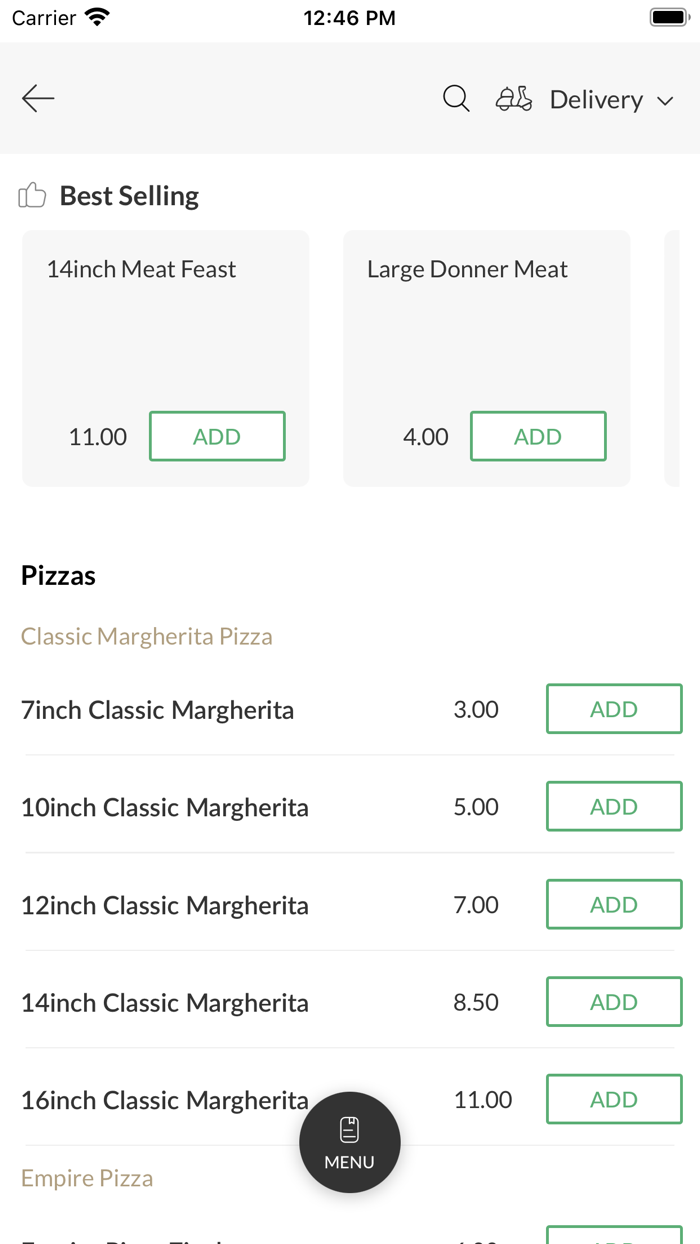Add the 7inch Classic Margherita

613,708
